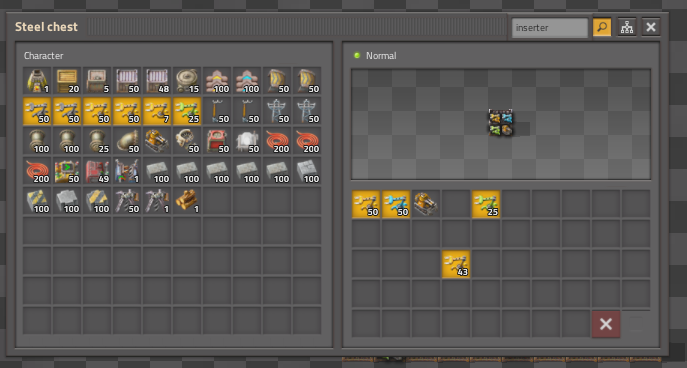Select the green inserter stack of 25 in chest
Viewport: 687px width, 368px height.
486,204
